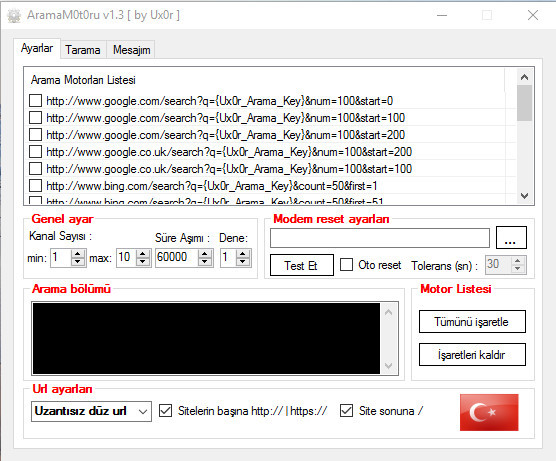Click the ... browse button for modem reset

tap(511, 238)
